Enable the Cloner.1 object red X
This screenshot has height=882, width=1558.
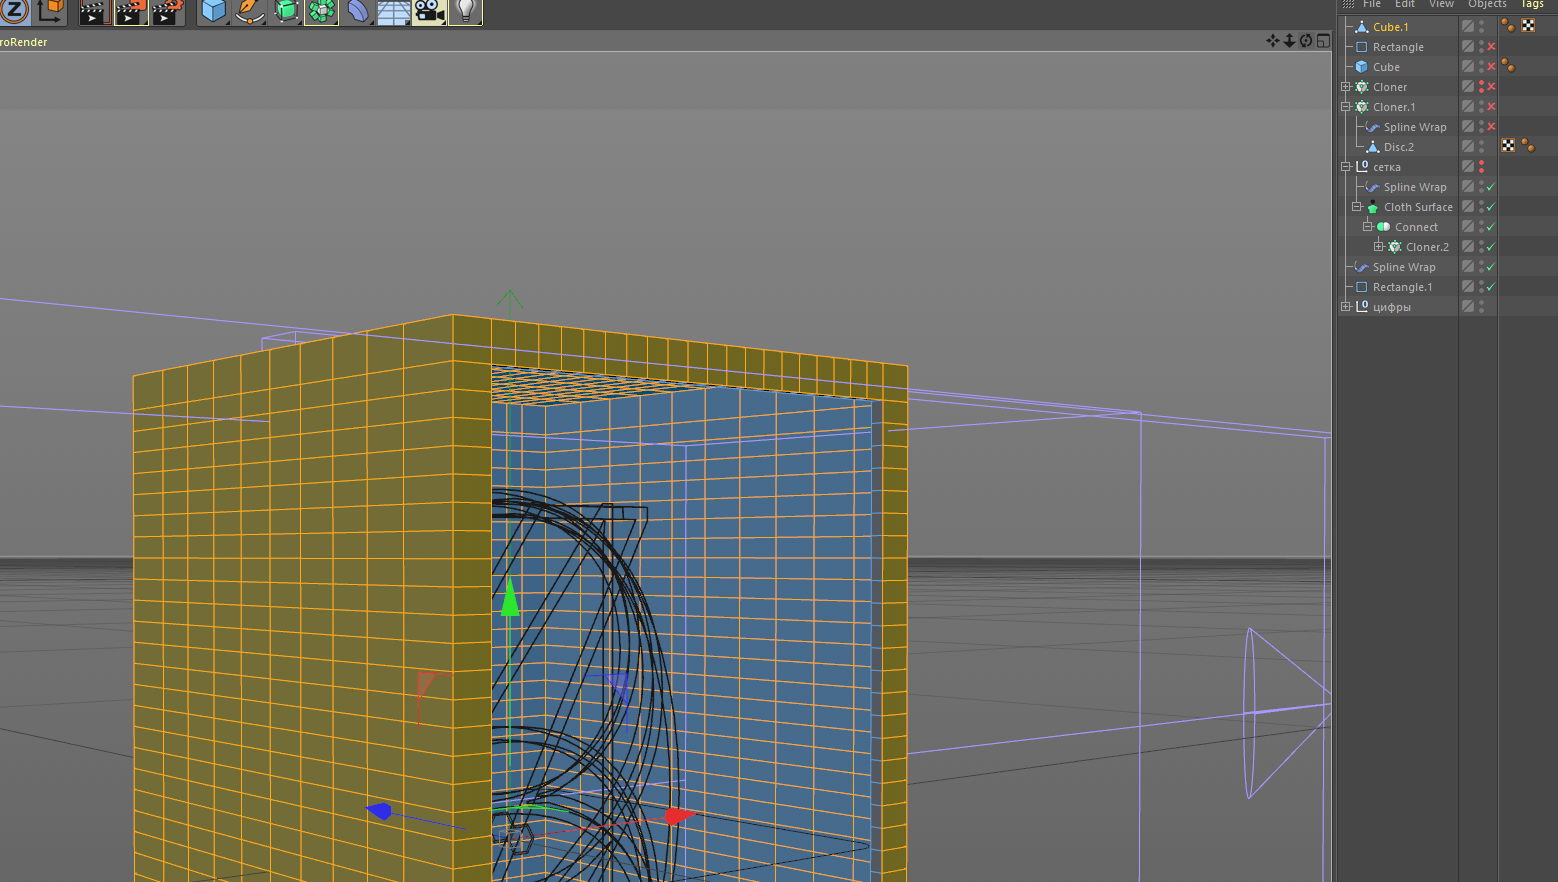pos(1491,107)
